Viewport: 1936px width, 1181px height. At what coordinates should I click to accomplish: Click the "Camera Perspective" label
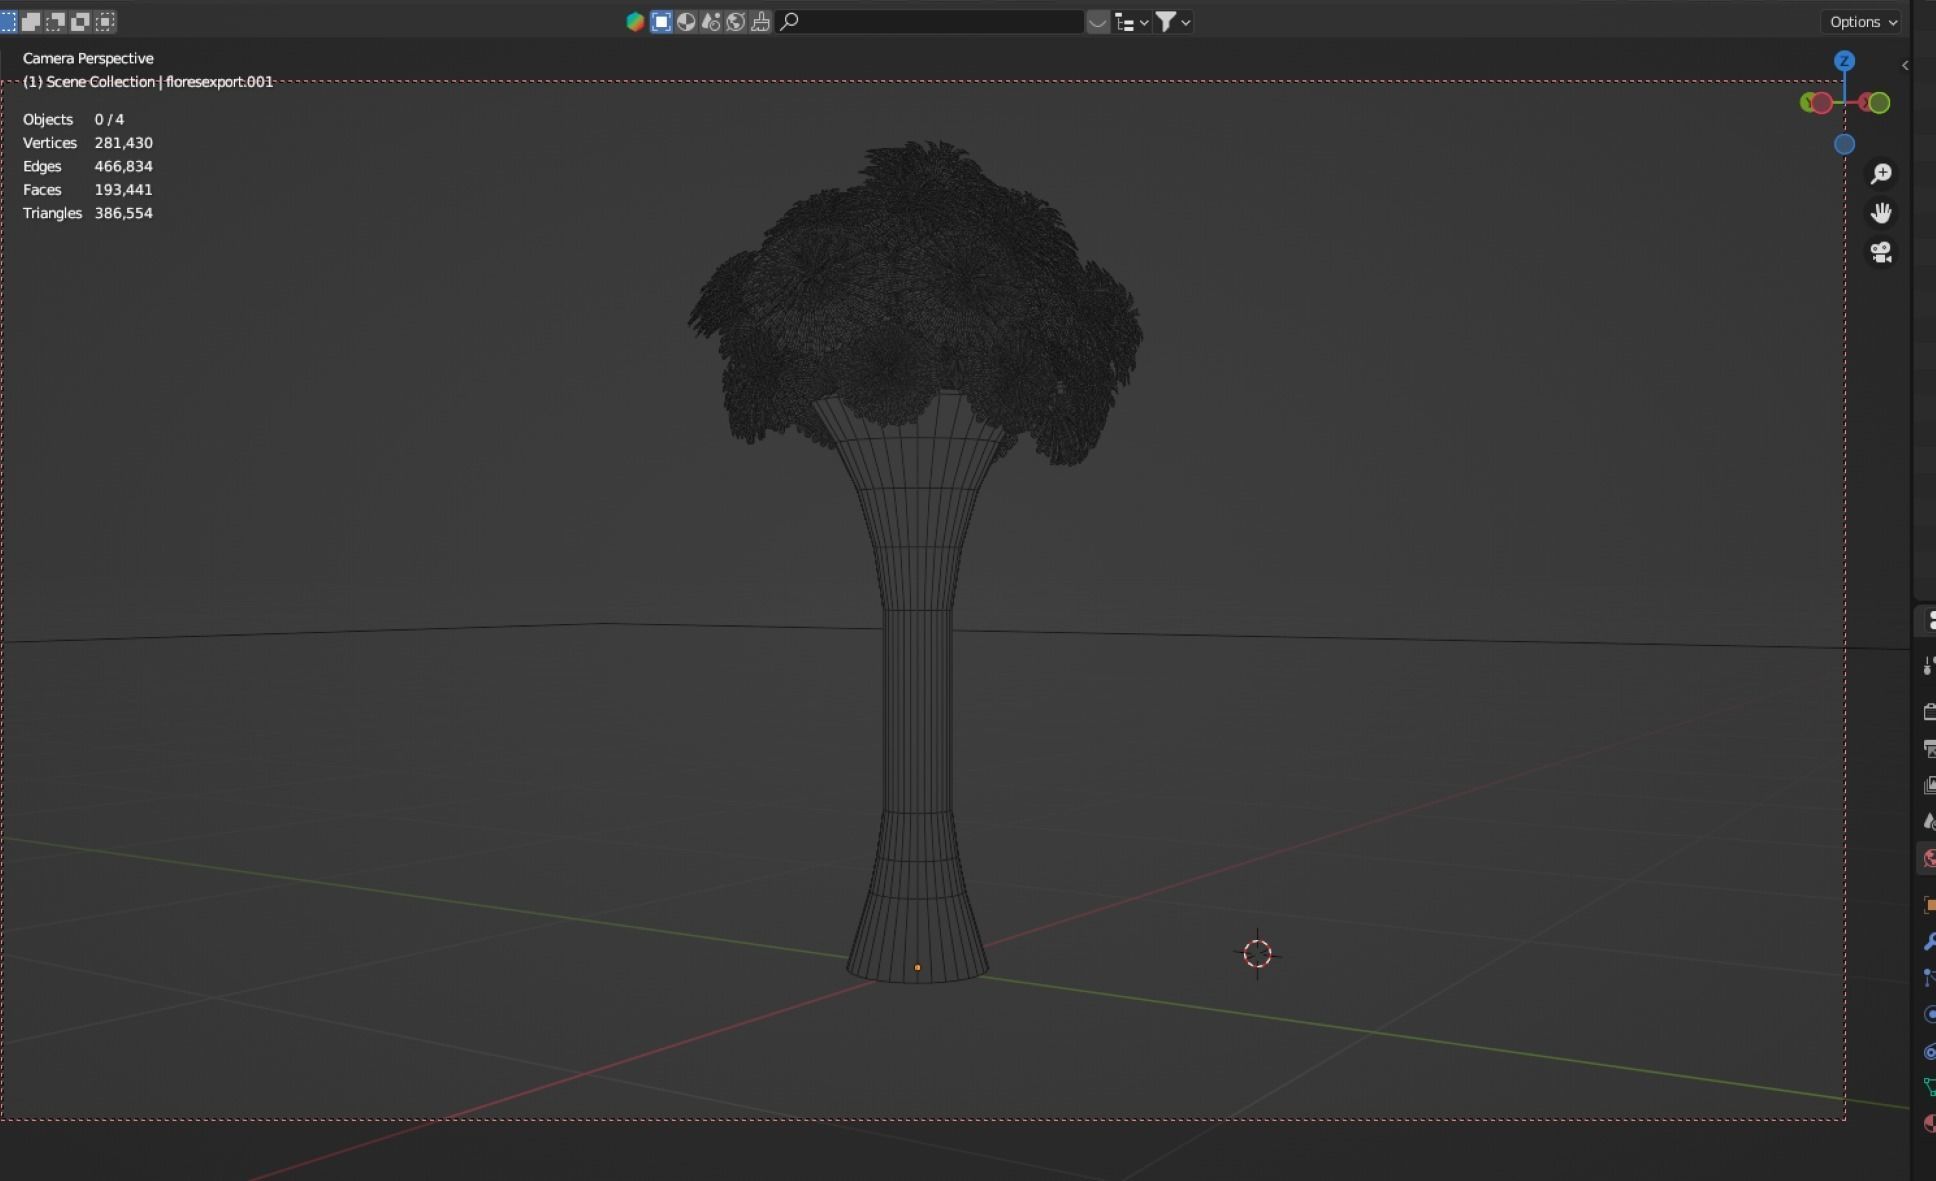(88, 59)
